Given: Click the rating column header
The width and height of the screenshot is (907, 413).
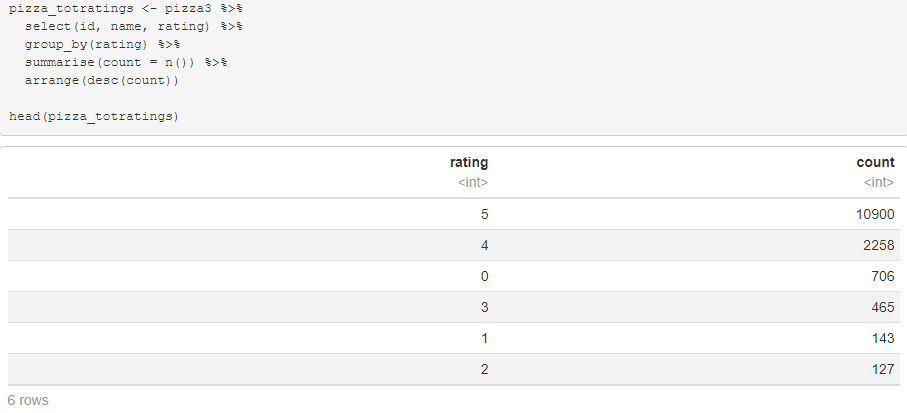Looking at the screenshot, I should (469, 162).
